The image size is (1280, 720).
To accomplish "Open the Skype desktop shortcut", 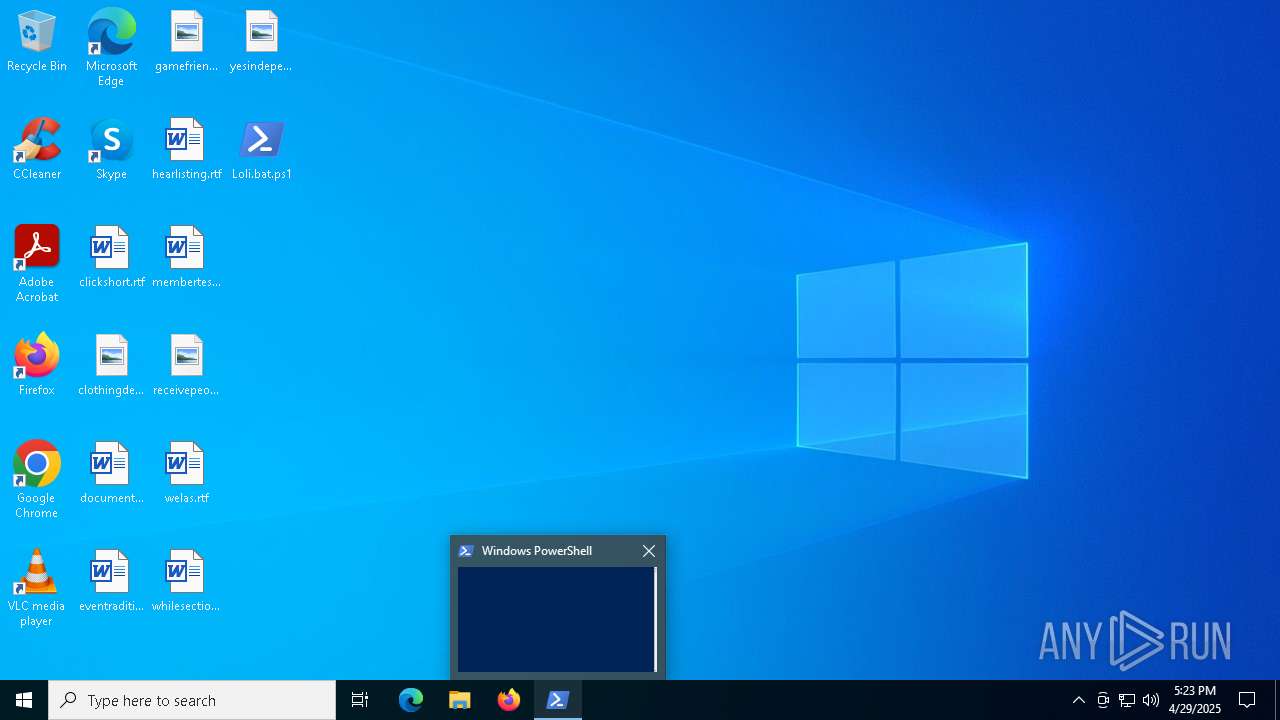I will [111, 150].
